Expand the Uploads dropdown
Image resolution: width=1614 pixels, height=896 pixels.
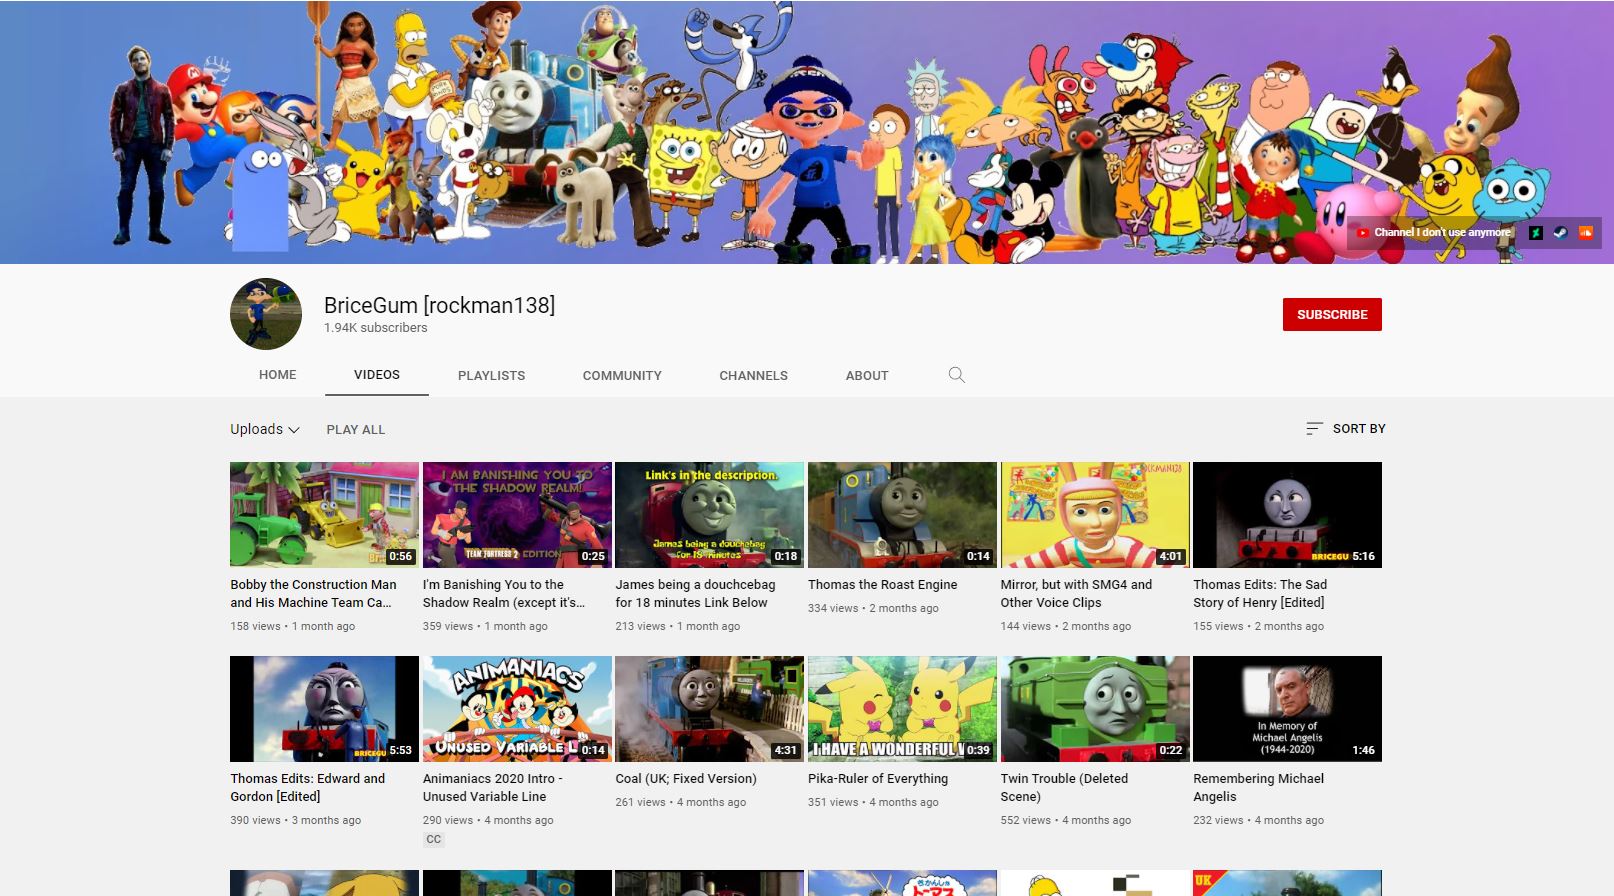click(265, 429)
